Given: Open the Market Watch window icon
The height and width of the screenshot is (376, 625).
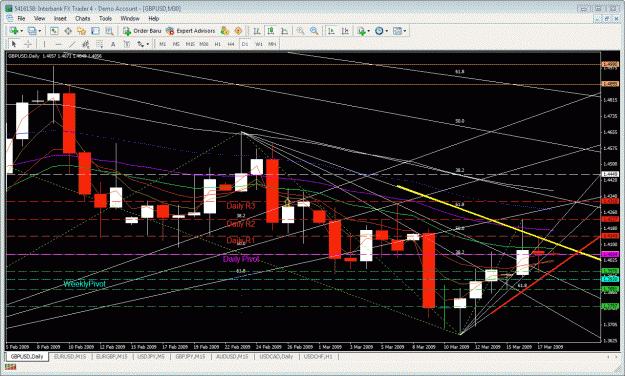Looking at the screenshot, I should coord(54,31).
